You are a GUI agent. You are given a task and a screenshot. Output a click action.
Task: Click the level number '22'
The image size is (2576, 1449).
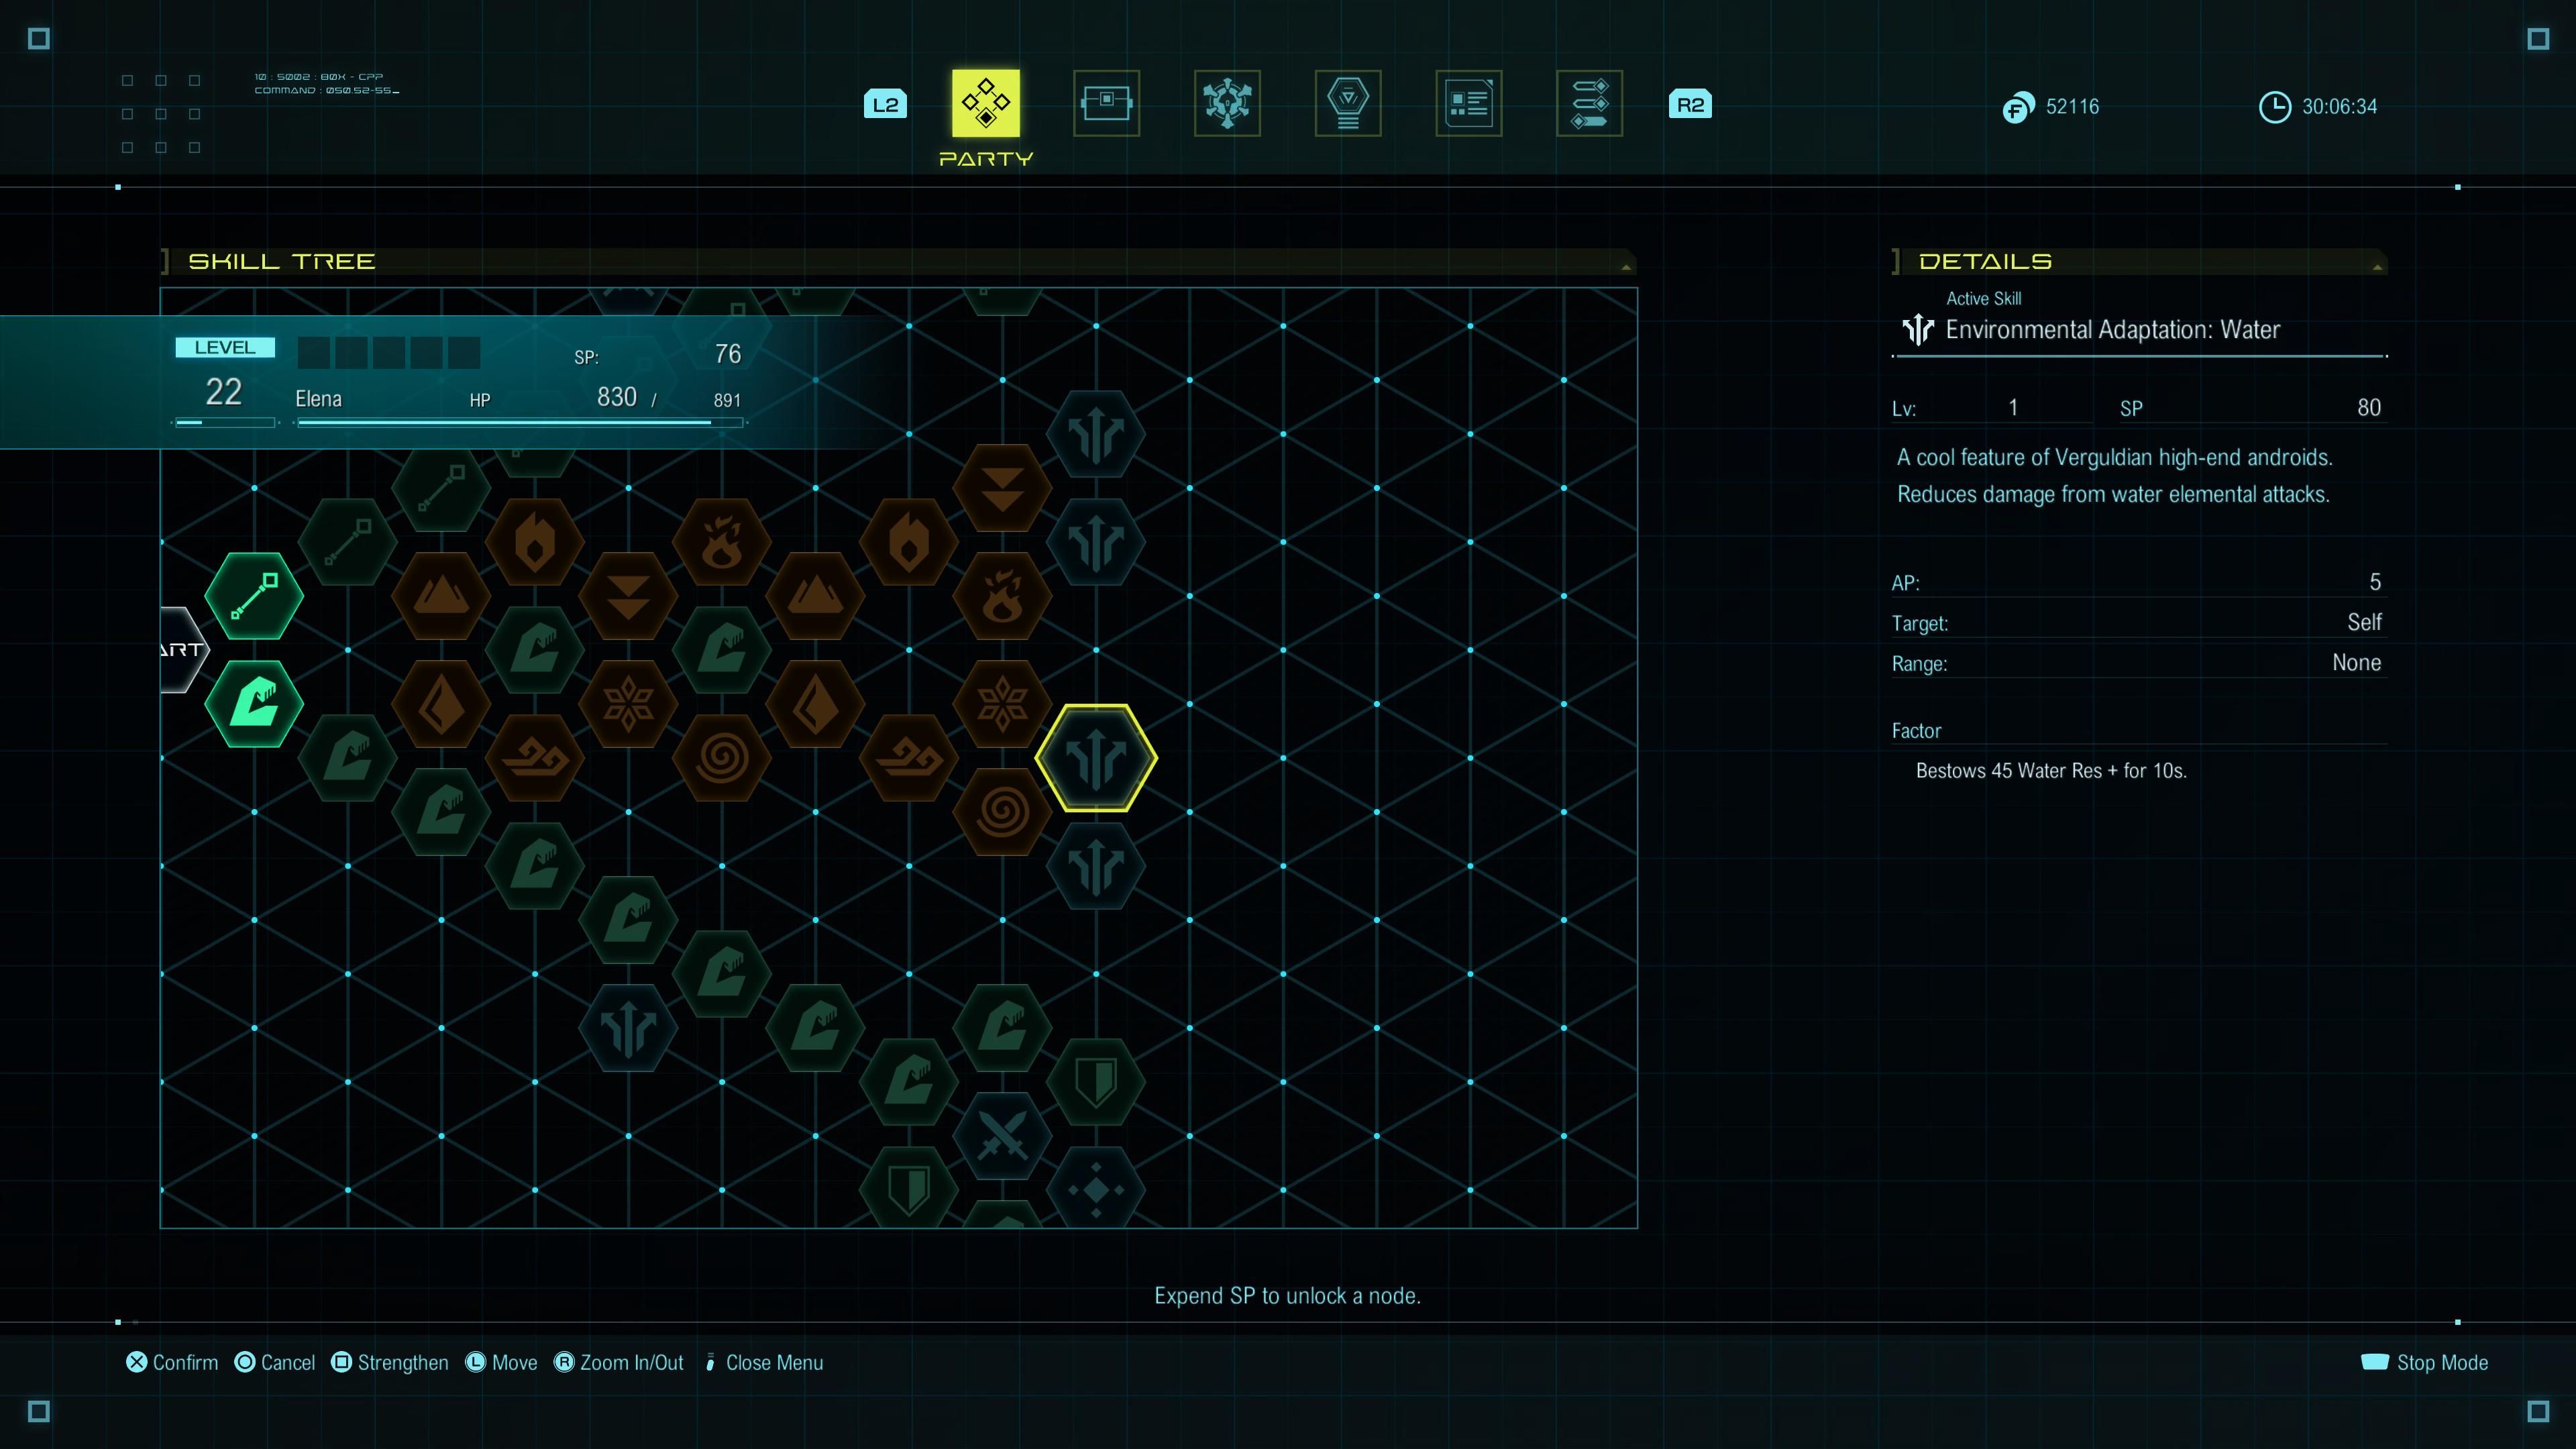tap(224, 391)
